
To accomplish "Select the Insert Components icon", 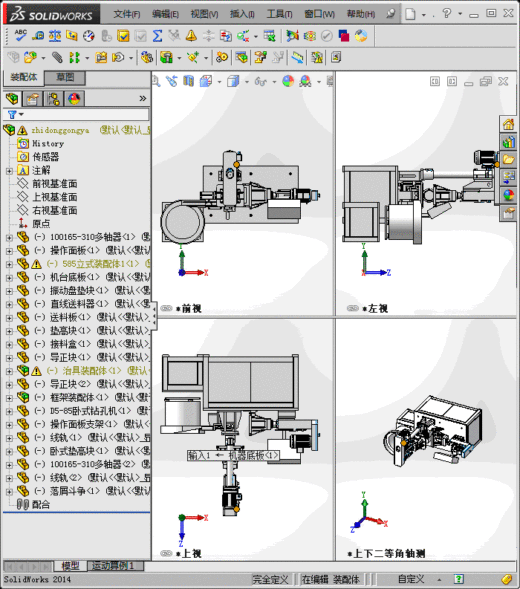I will point(30,57).
